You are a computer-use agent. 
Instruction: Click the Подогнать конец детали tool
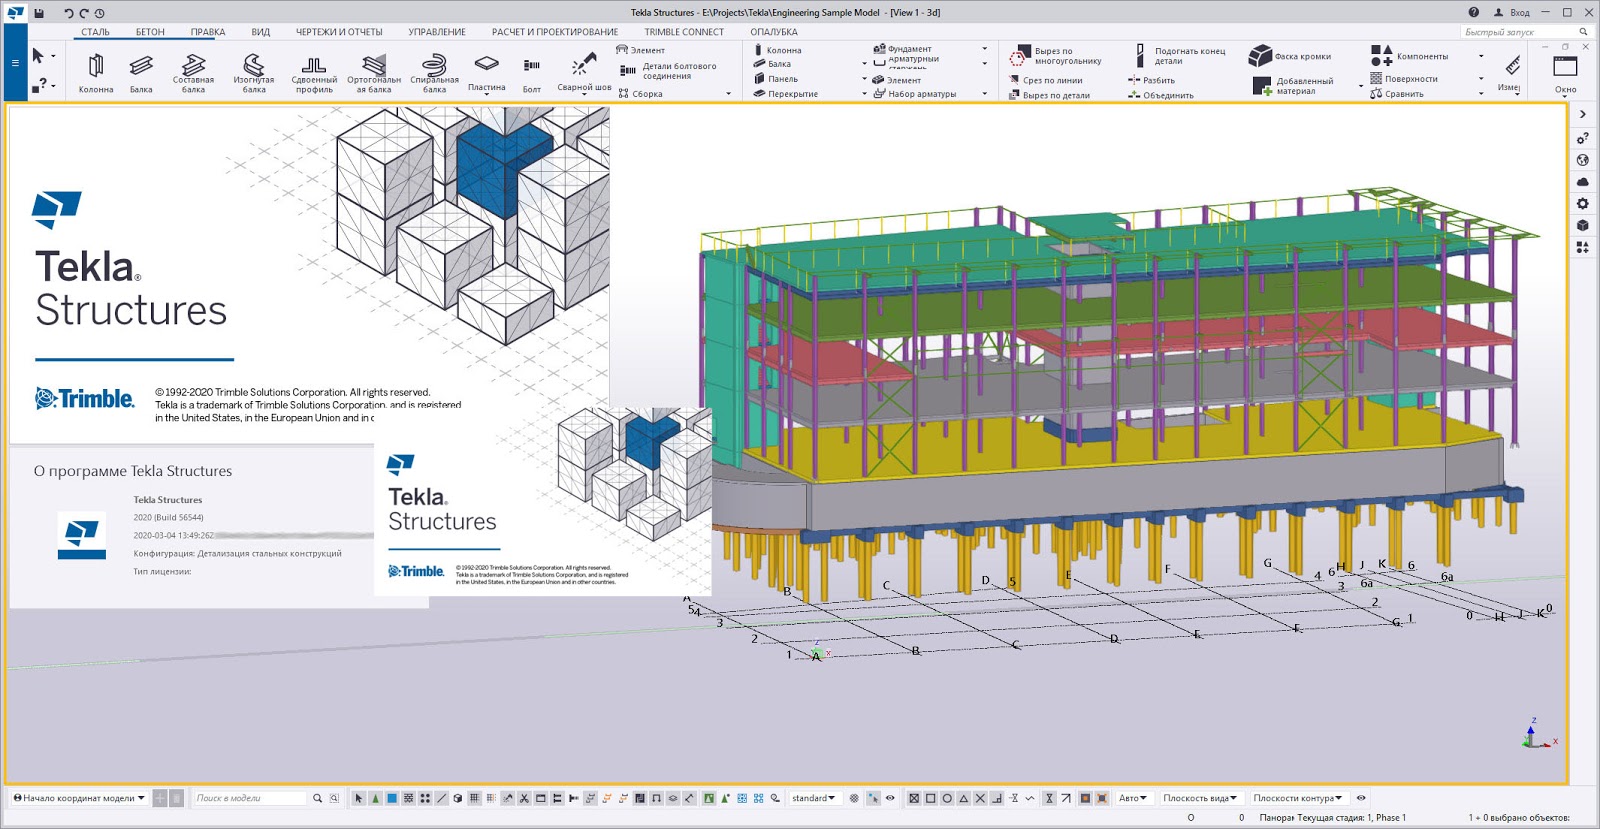click(1180, 56)
